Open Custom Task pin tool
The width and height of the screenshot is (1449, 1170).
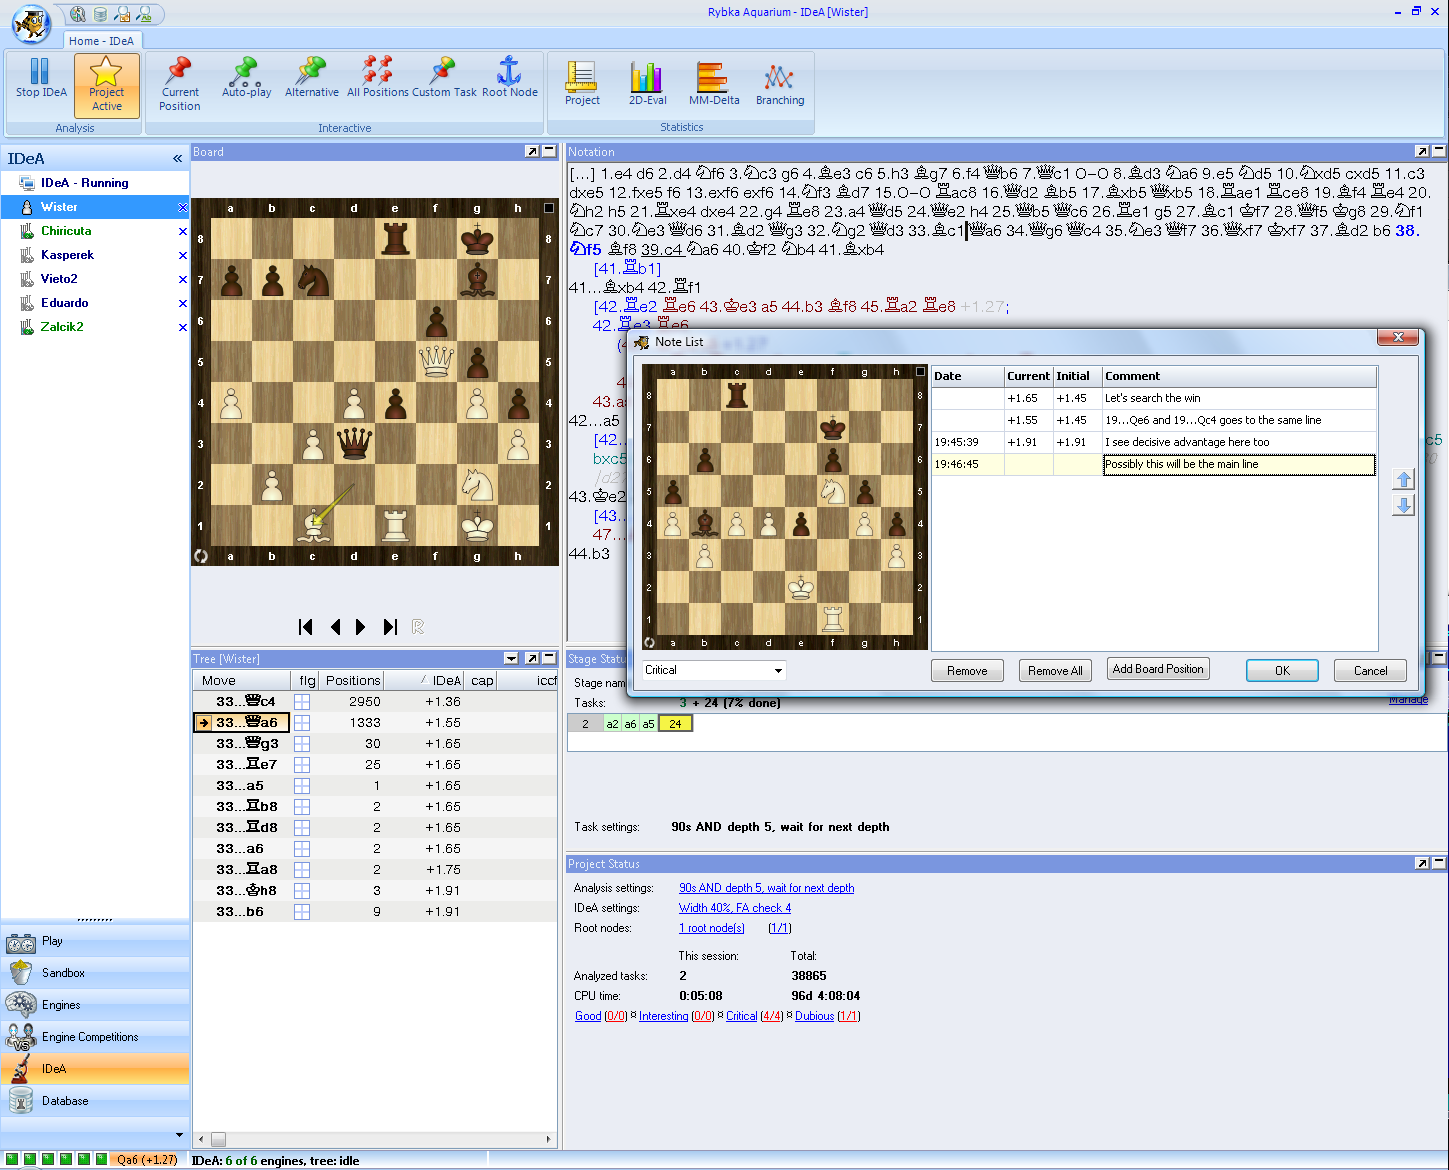(444, 78)
